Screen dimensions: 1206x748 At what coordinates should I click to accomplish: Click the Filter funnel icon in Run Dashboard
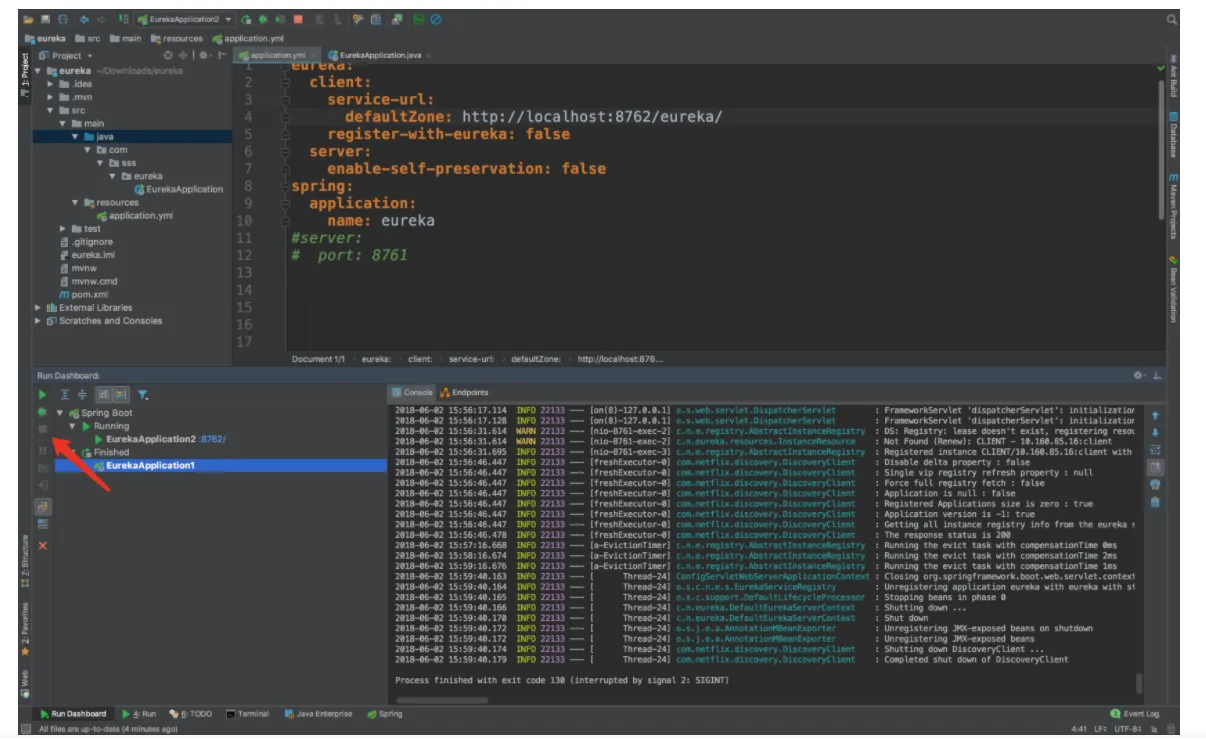point(143,395)
